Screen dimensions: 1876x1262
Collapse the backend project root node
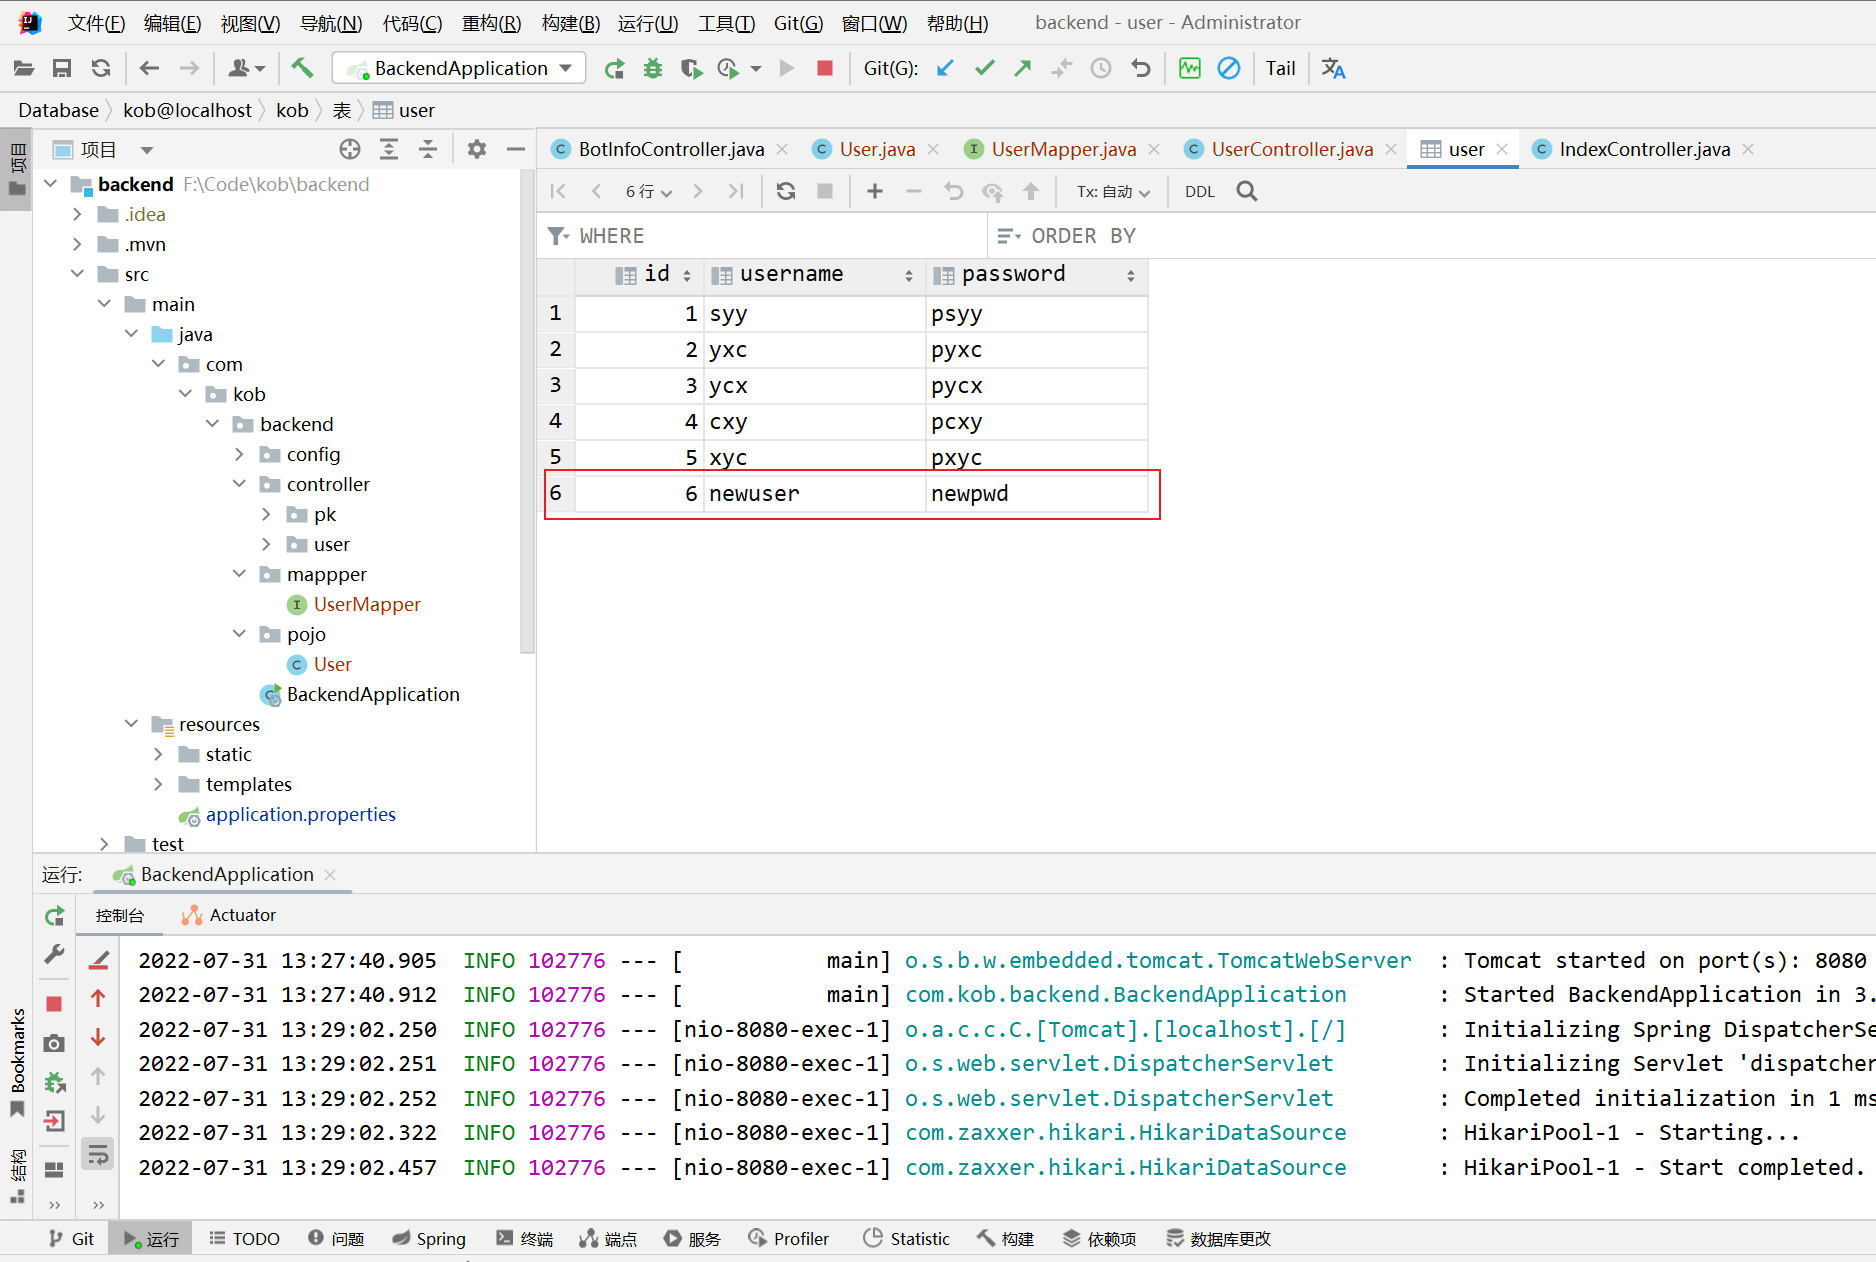pos(51,184)
